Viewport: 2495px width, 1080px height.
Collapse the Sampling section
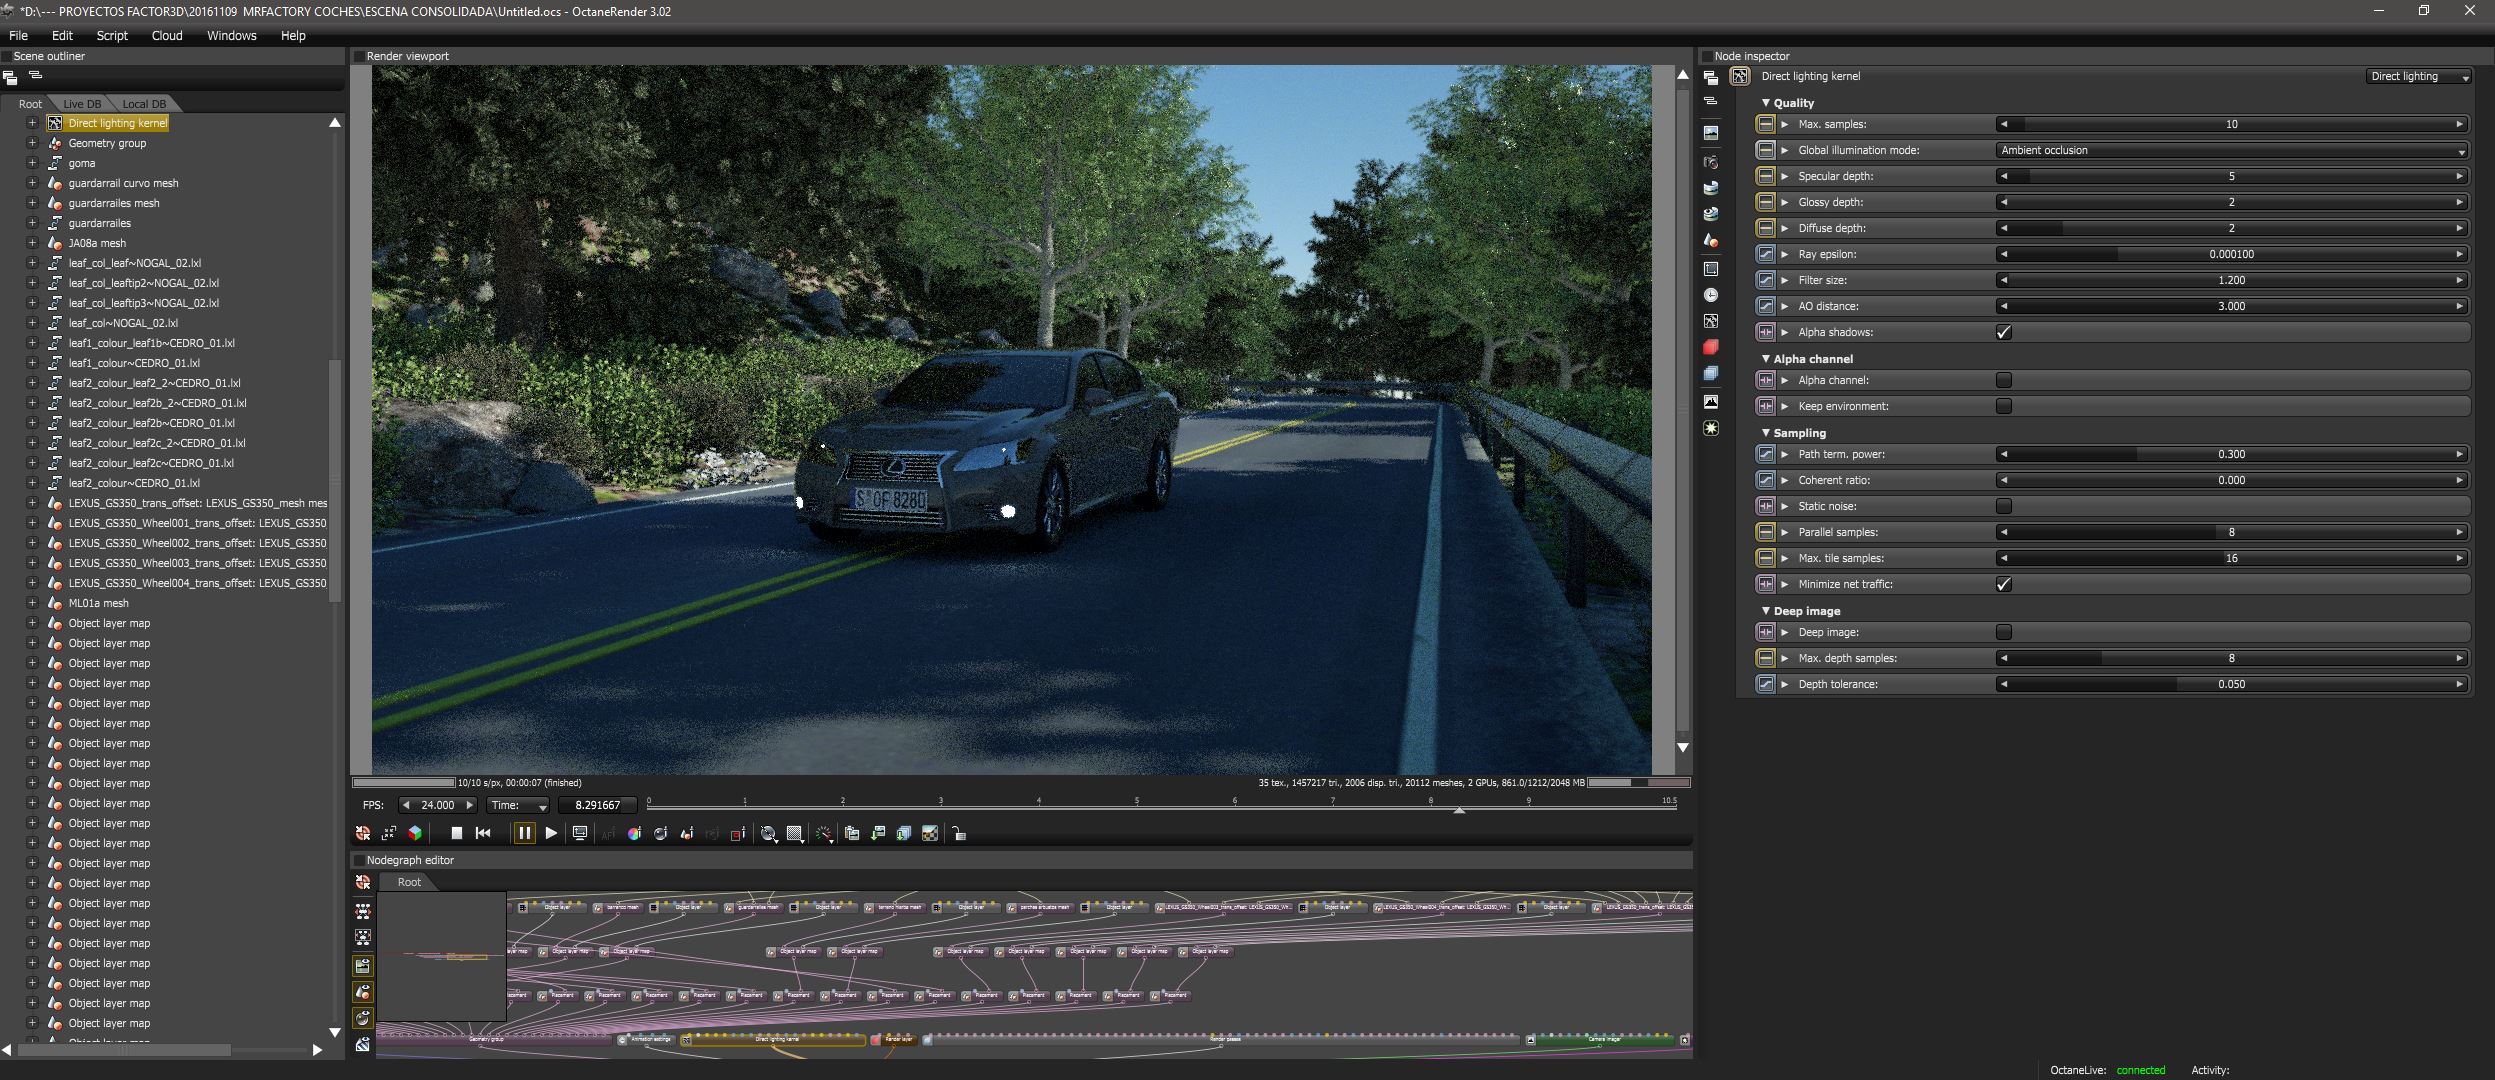(1766, 433)
